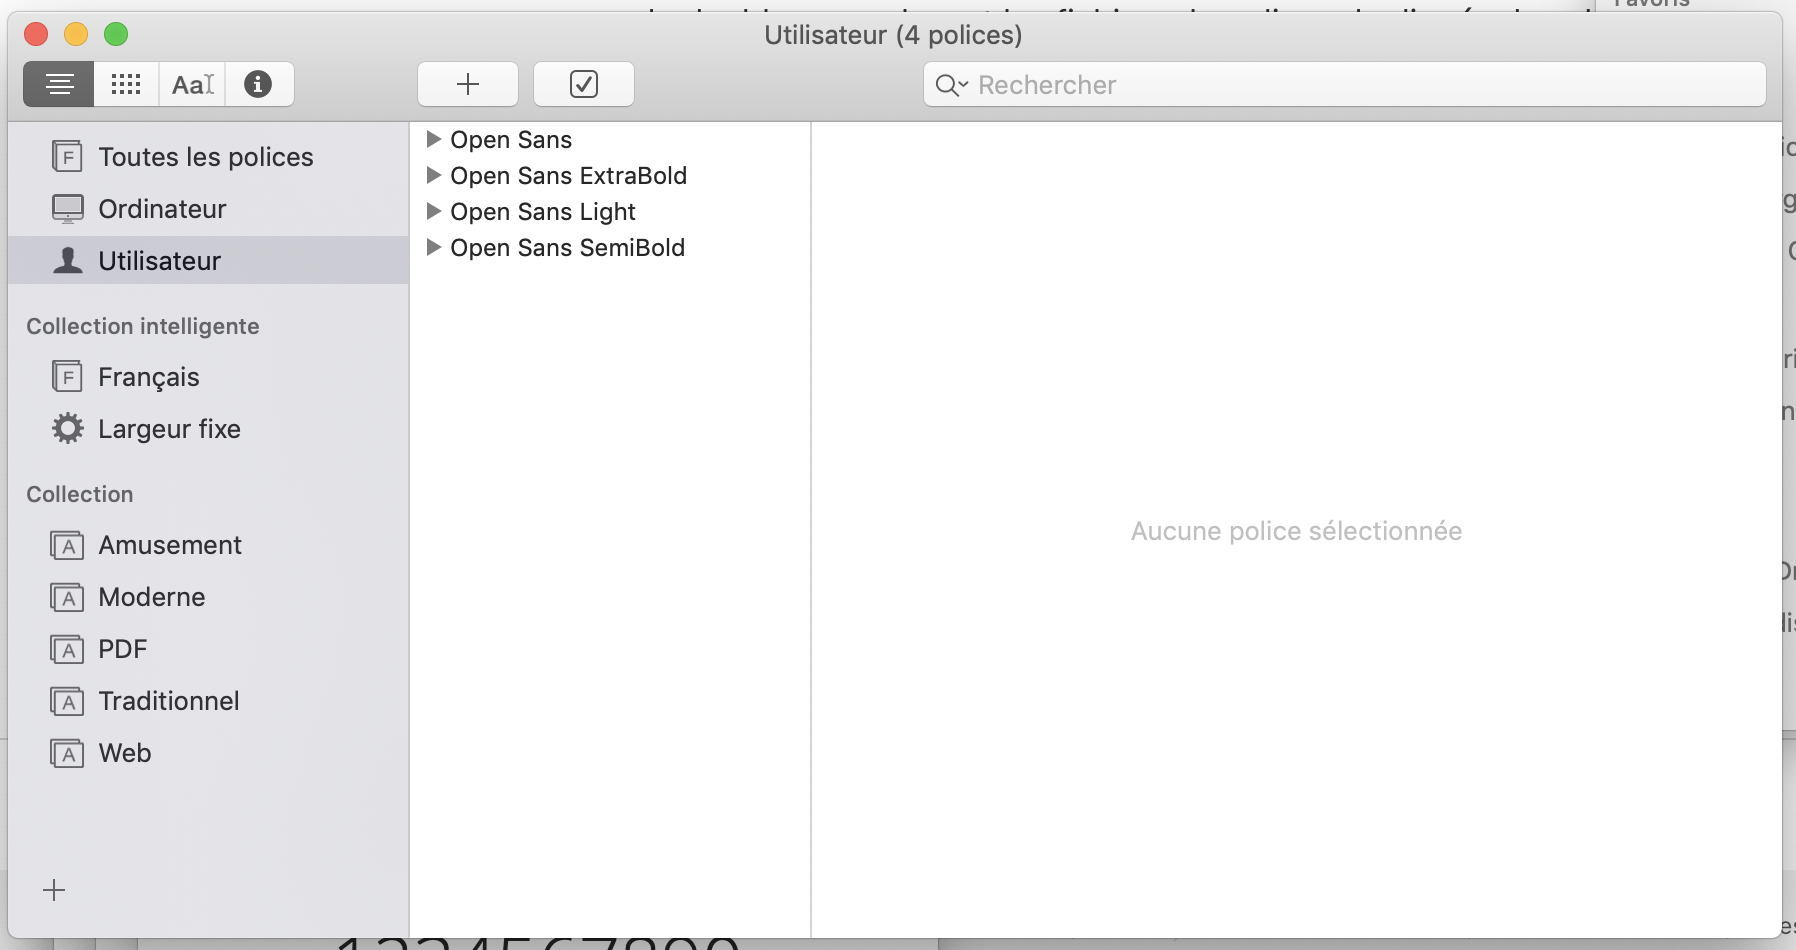This screenshot has width=1796, height=950.
Task: Click the Utilisateur person icon
Action: click(x=67, y=260)
